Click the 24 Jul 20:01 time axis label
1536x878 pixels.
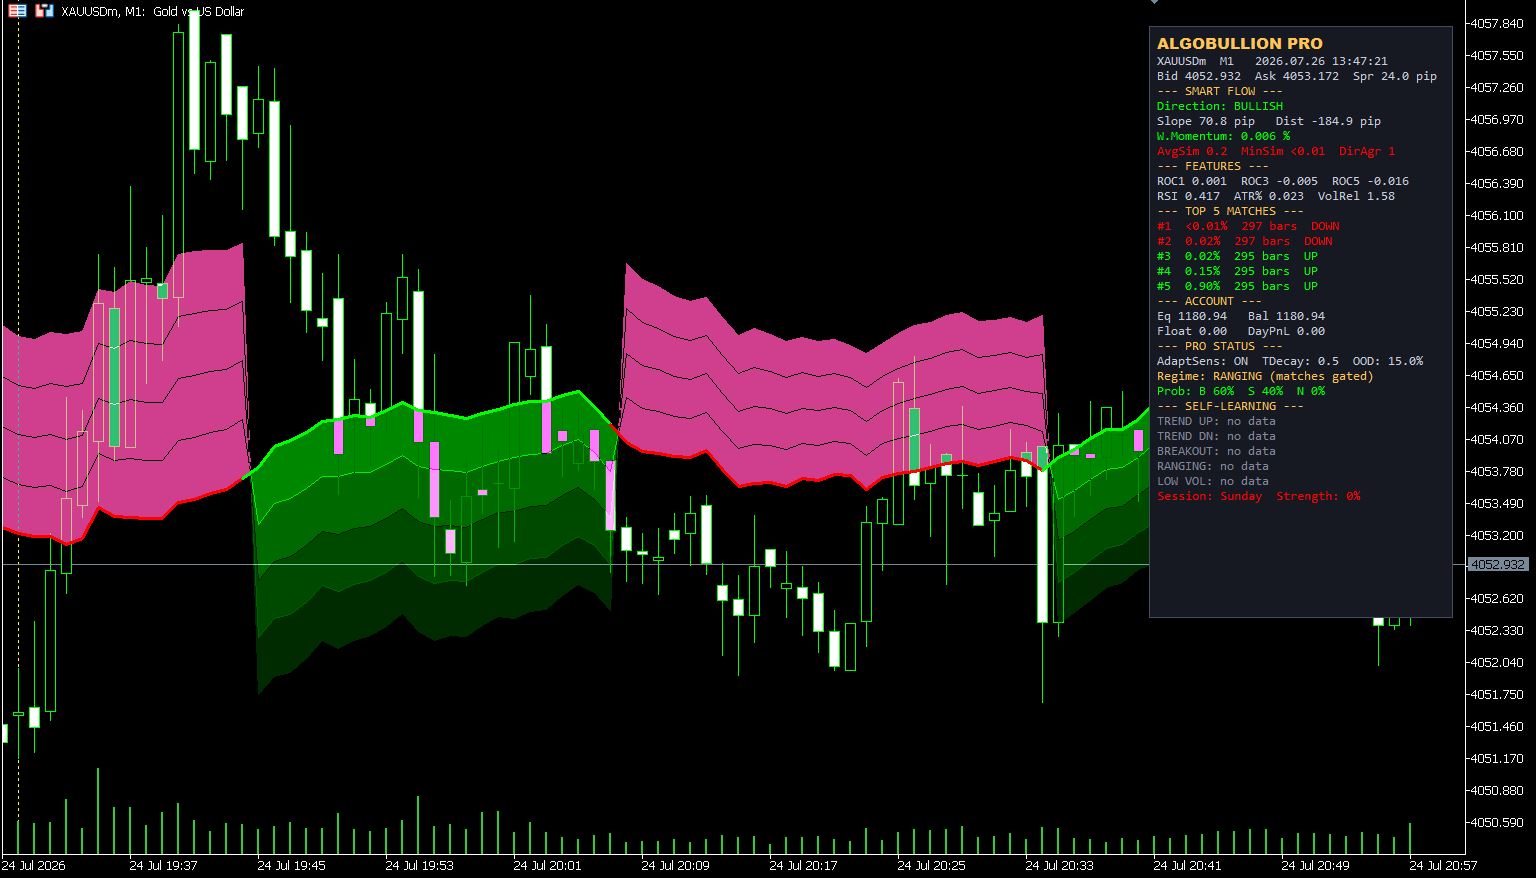click(x=547, y=866)
